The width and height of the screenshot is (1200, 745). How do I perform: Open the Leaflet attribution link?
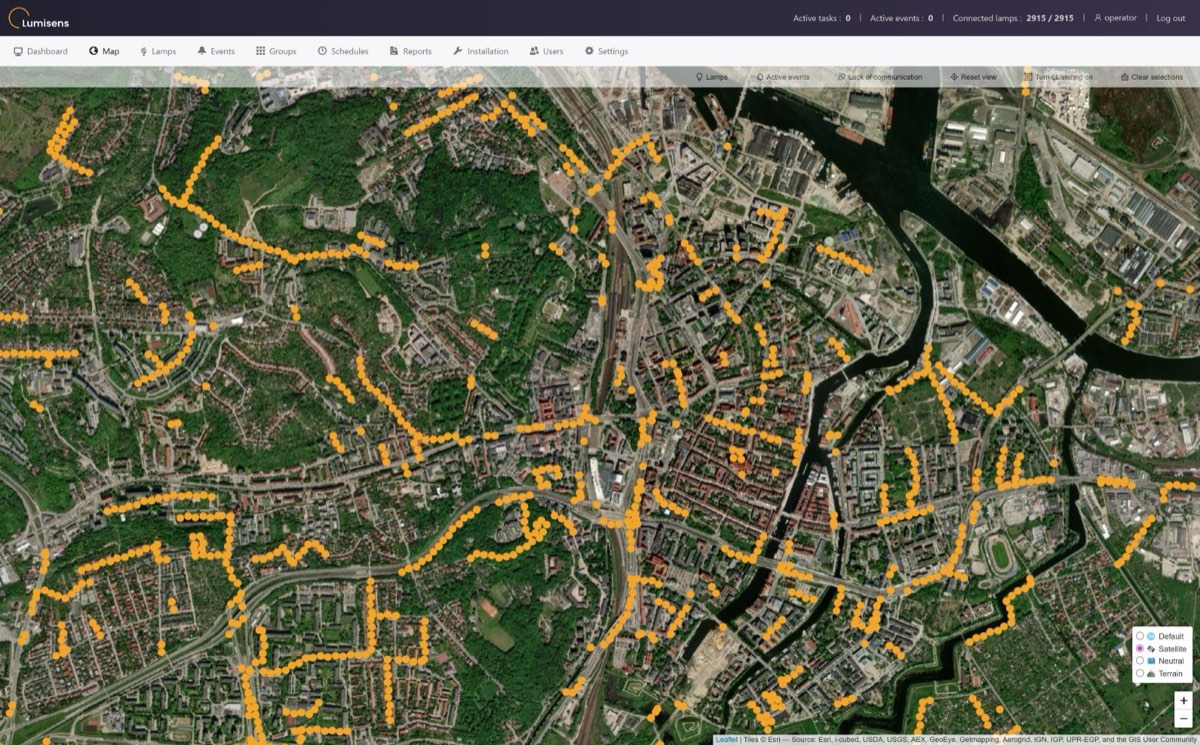(726, 740)
